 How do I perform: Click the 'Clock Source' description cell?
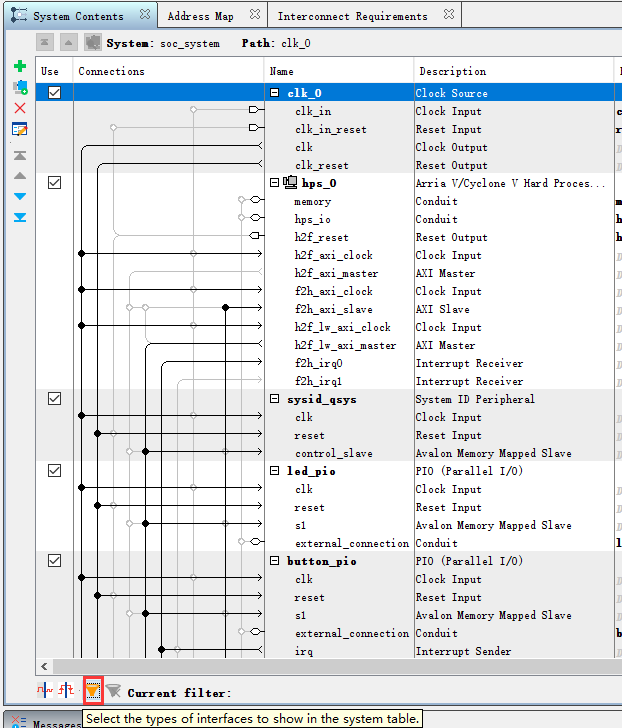click(x=452, y=93)
